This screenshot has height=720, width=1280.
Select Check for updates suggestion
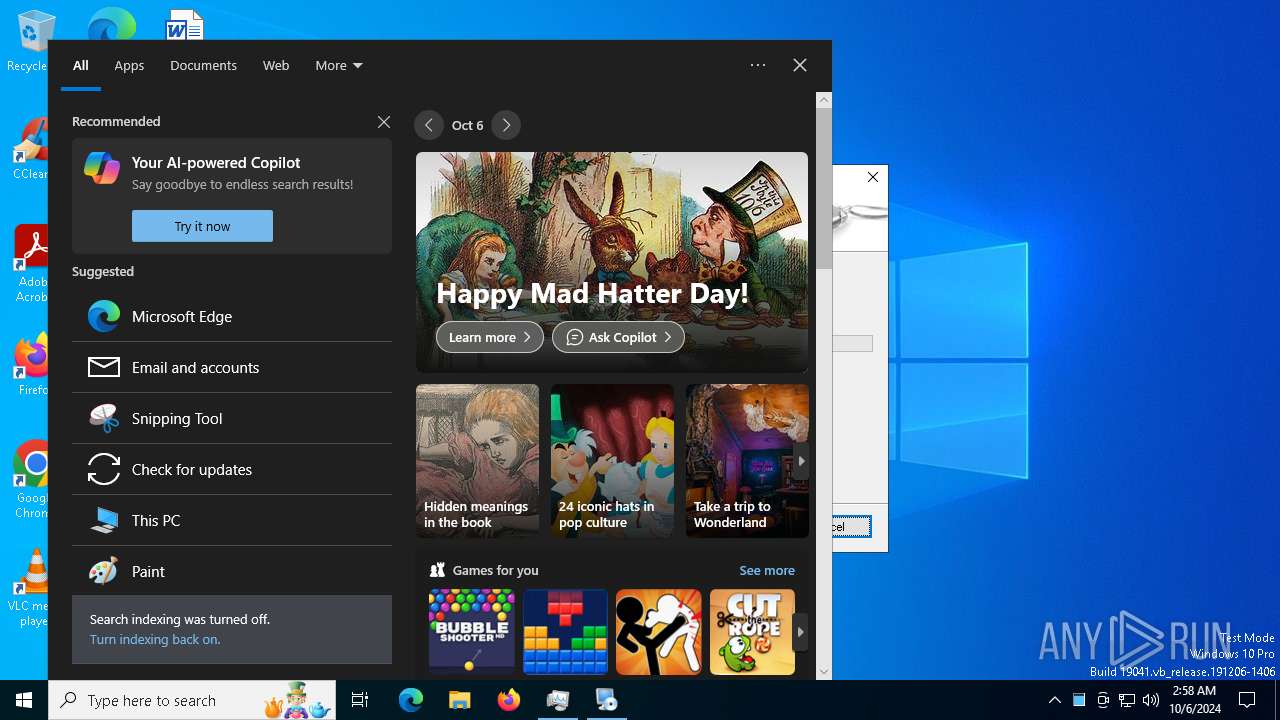(x=232, y=469)
